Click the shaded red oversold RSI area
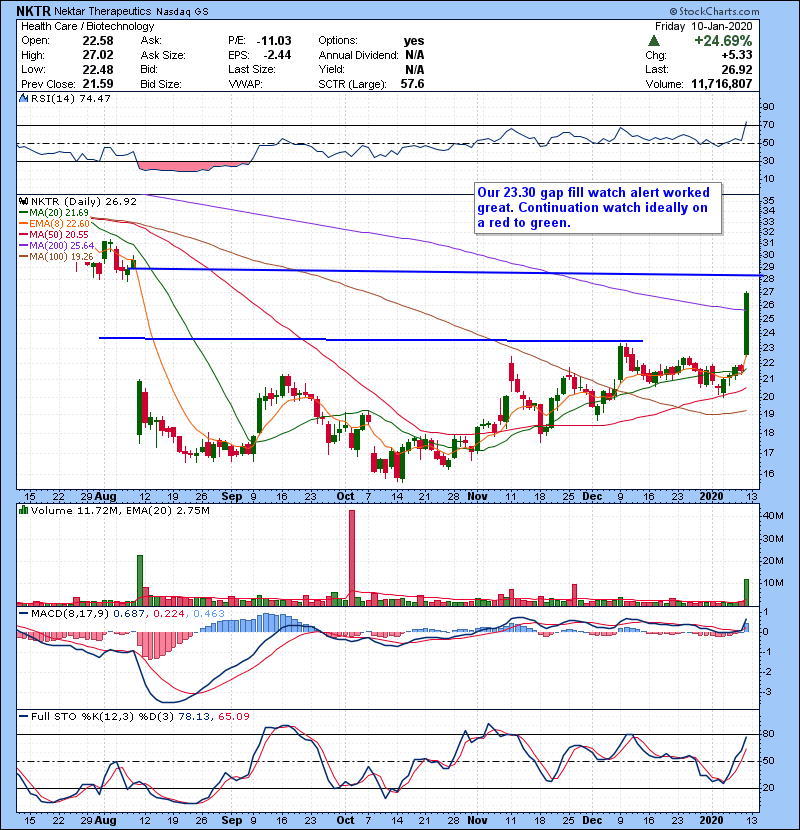 190,164
